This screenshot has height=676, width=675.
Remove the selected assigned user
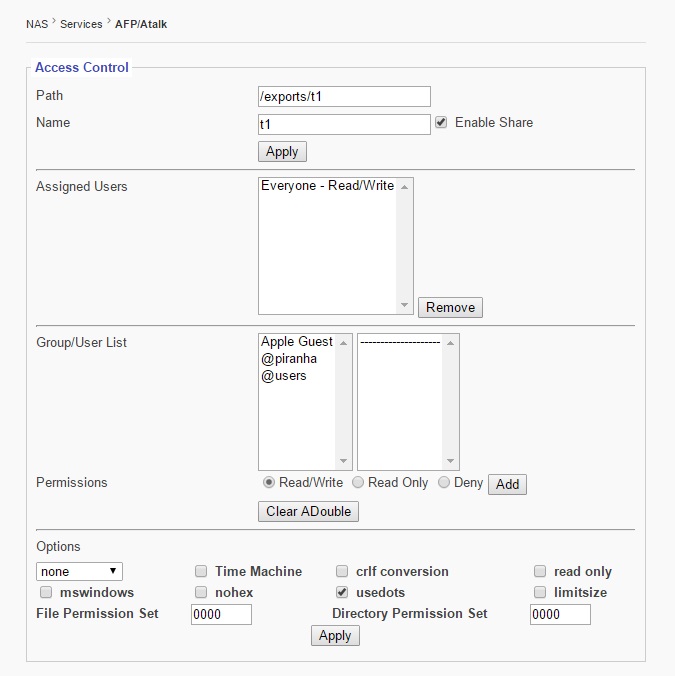pos(450,307)
